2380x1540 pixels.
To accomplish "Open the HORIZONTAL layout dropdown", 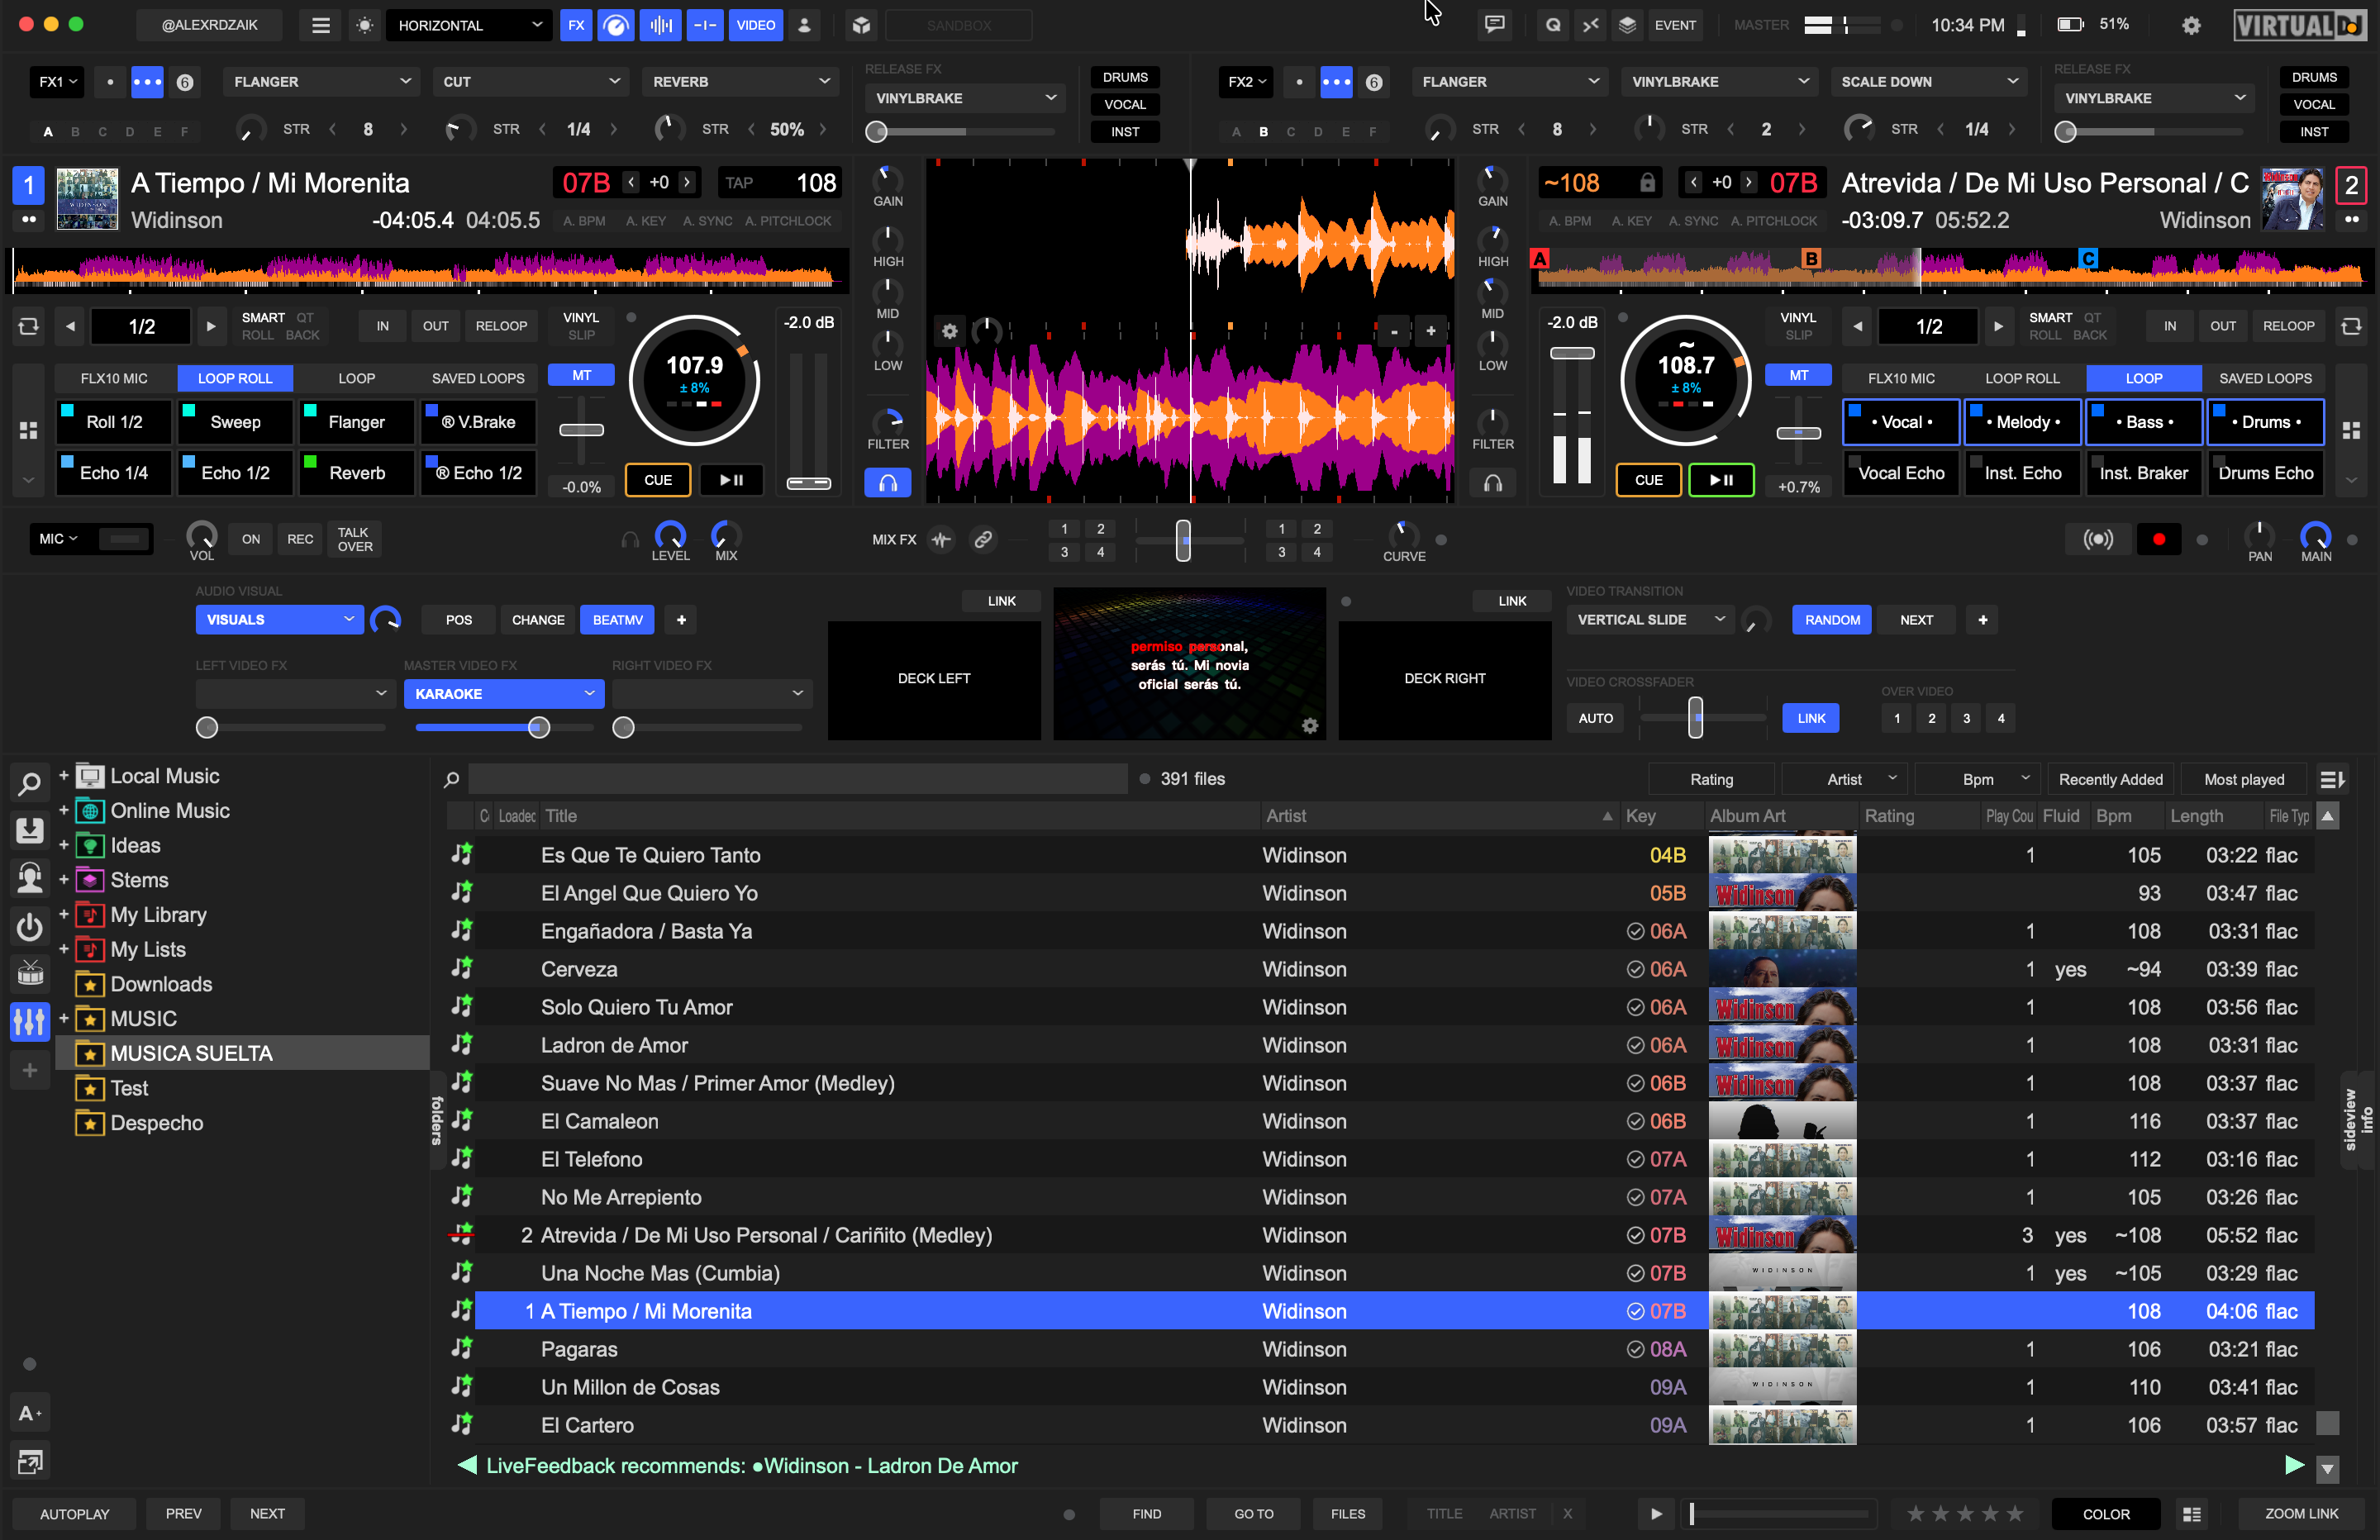I will point(468,25).
